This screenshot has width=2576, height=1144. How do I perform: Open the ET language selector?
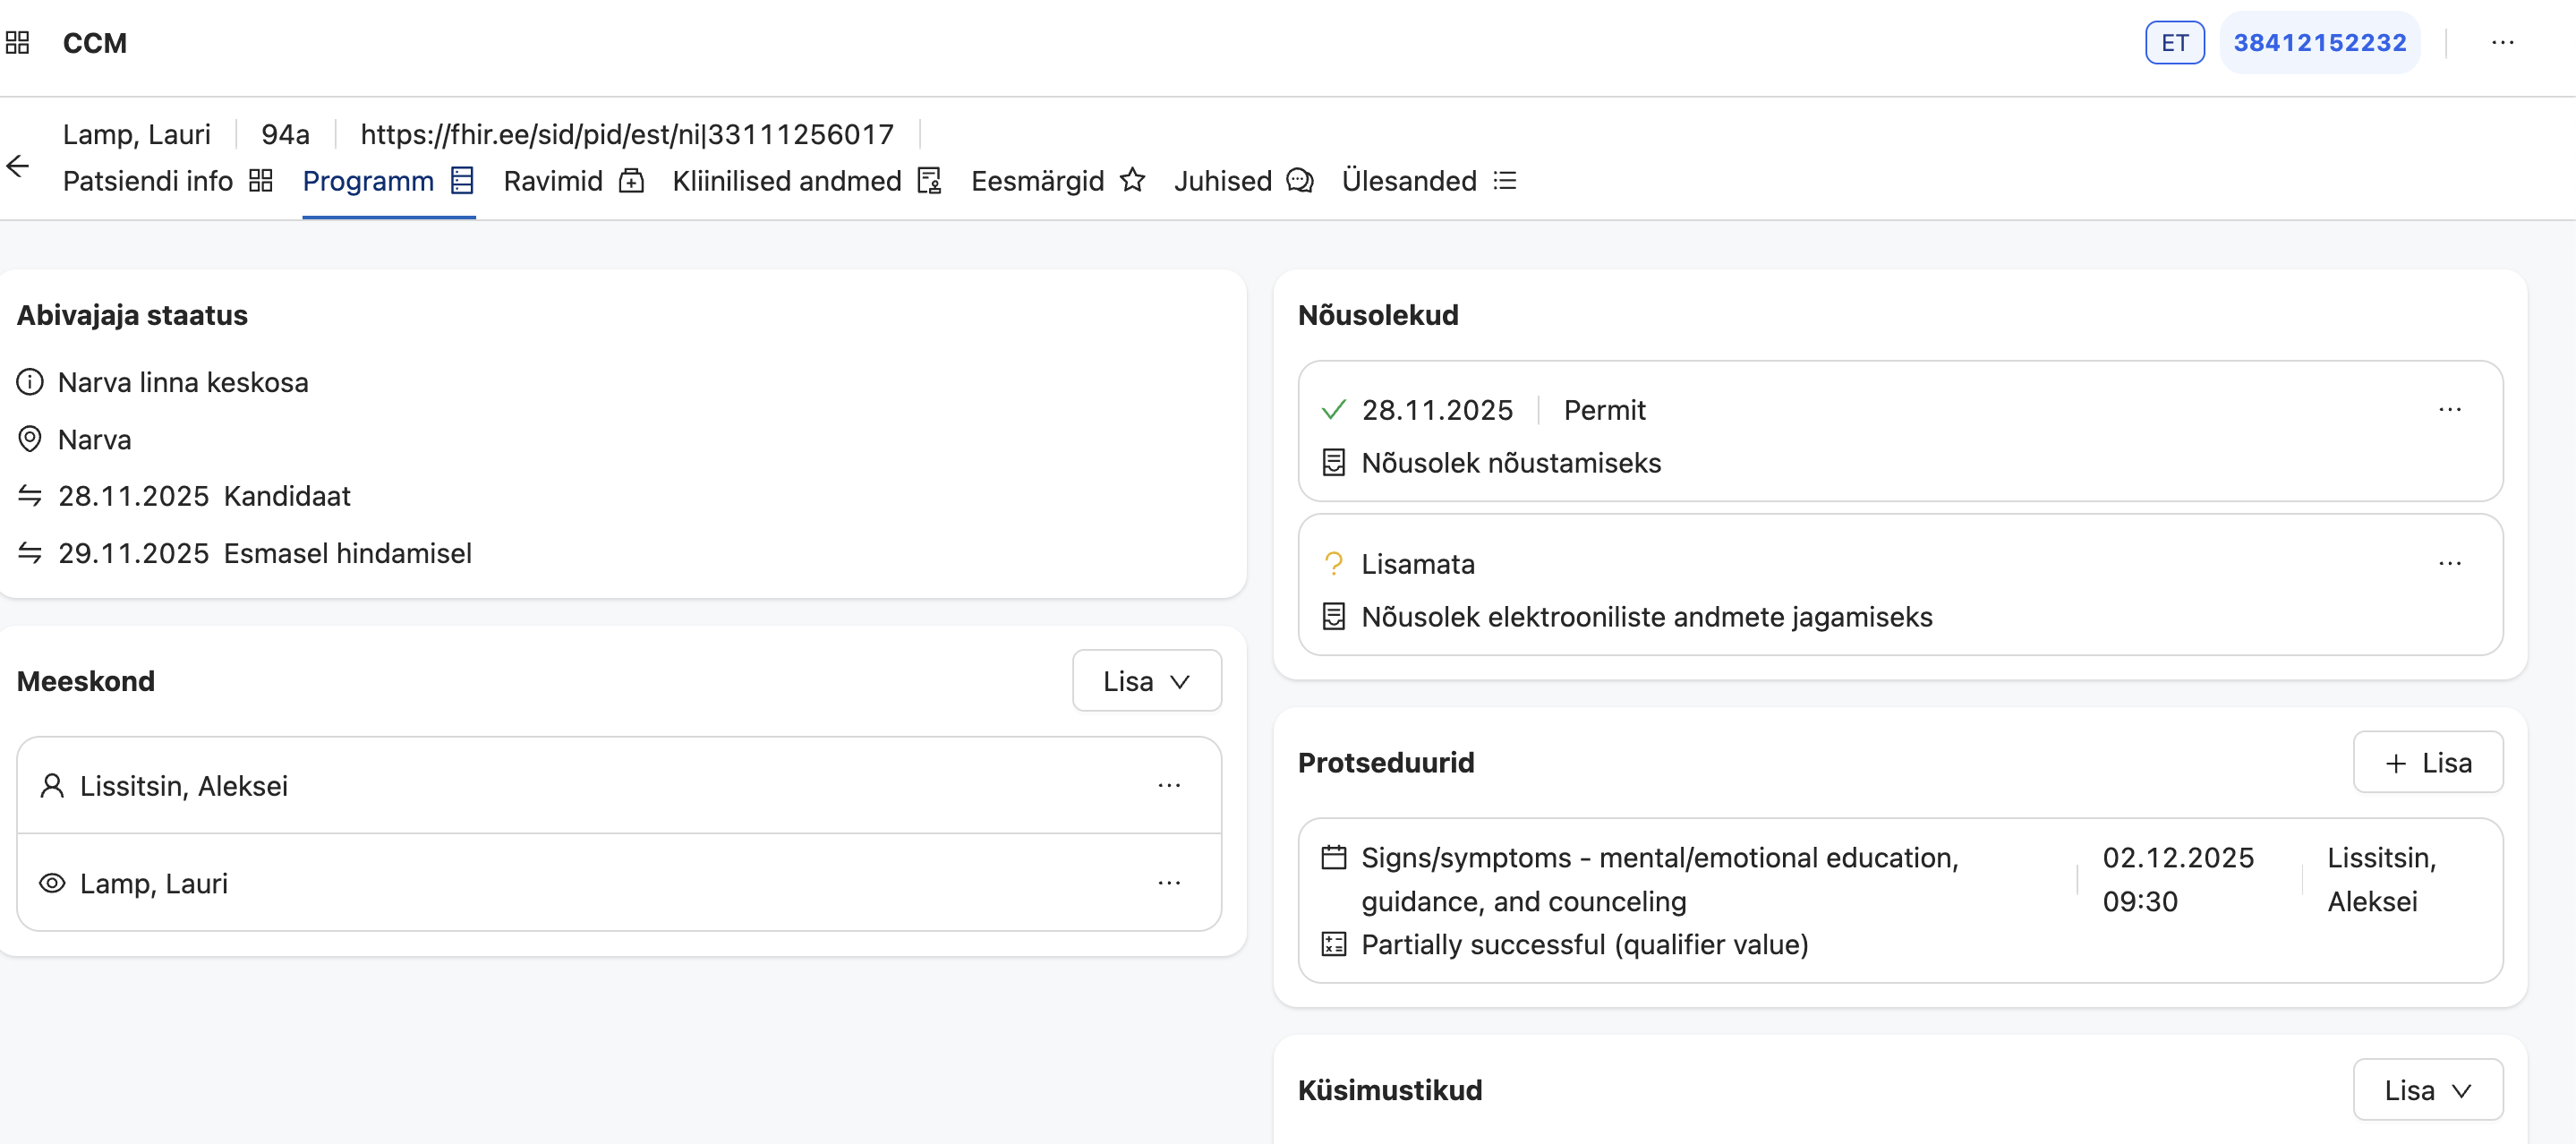click(2174, 42)
